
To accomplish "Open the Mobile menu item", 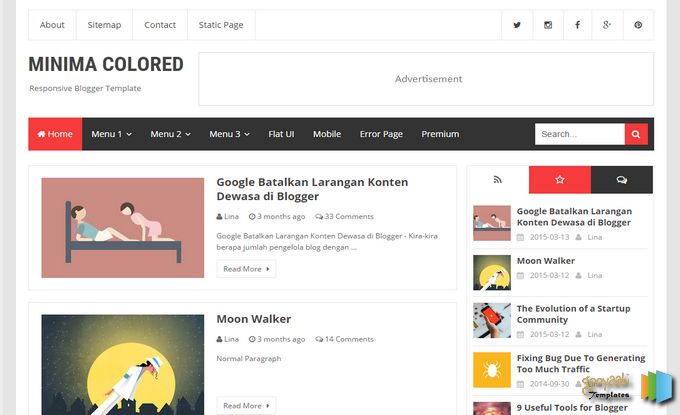I will (327, 134).
